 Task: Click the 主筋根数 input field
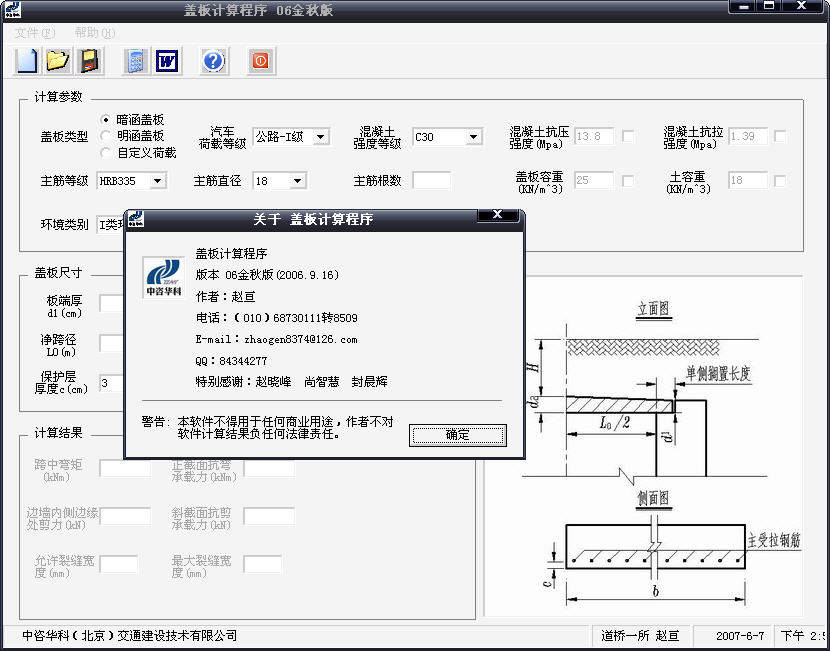tap(432, 181)
